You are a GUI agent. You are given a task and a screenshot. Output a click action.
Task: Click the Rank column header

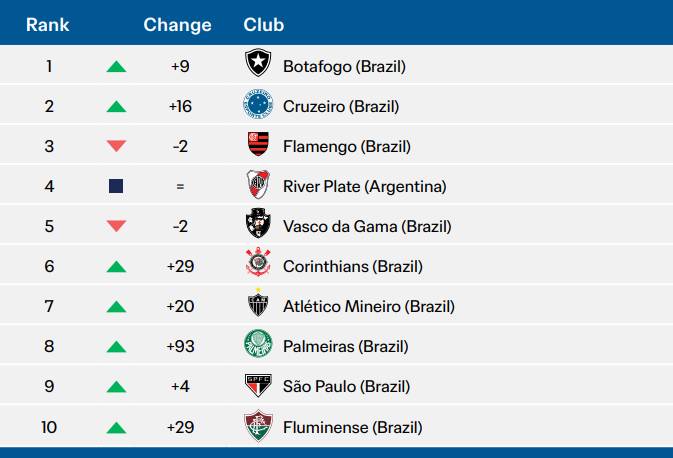click(x=47, y=25)
